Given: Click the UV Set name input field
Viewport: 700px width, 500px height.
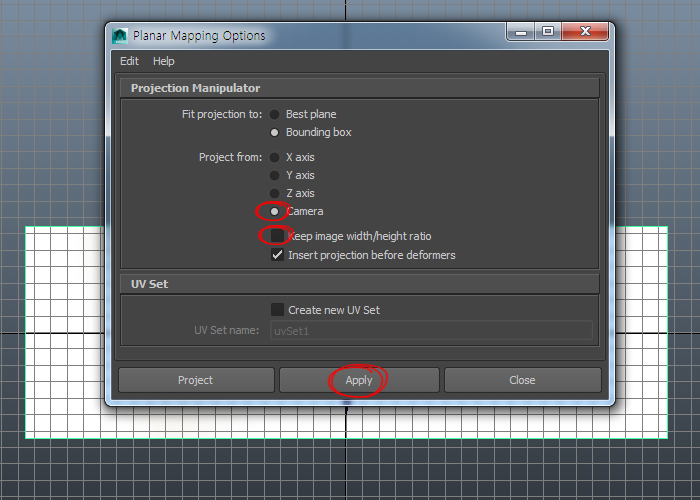Looking at the screenshot, I should click(431, 331).
